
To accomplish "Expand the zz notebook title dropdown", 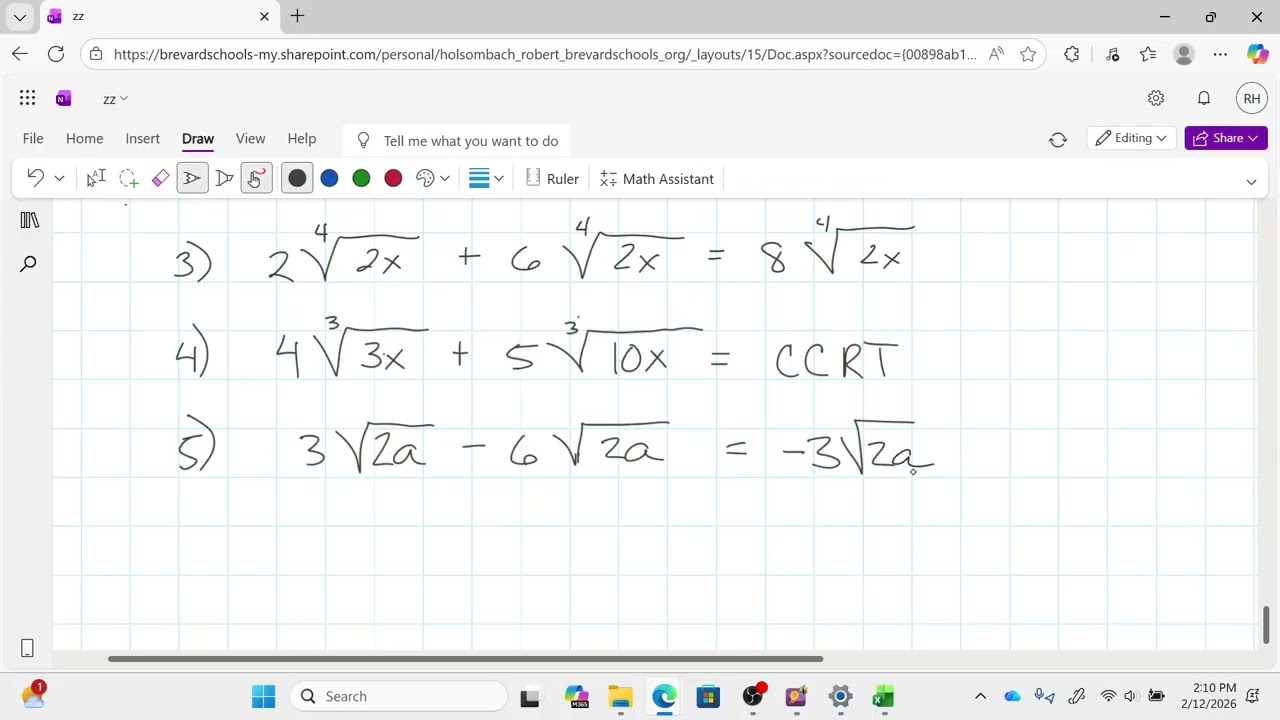I will 116,99.
